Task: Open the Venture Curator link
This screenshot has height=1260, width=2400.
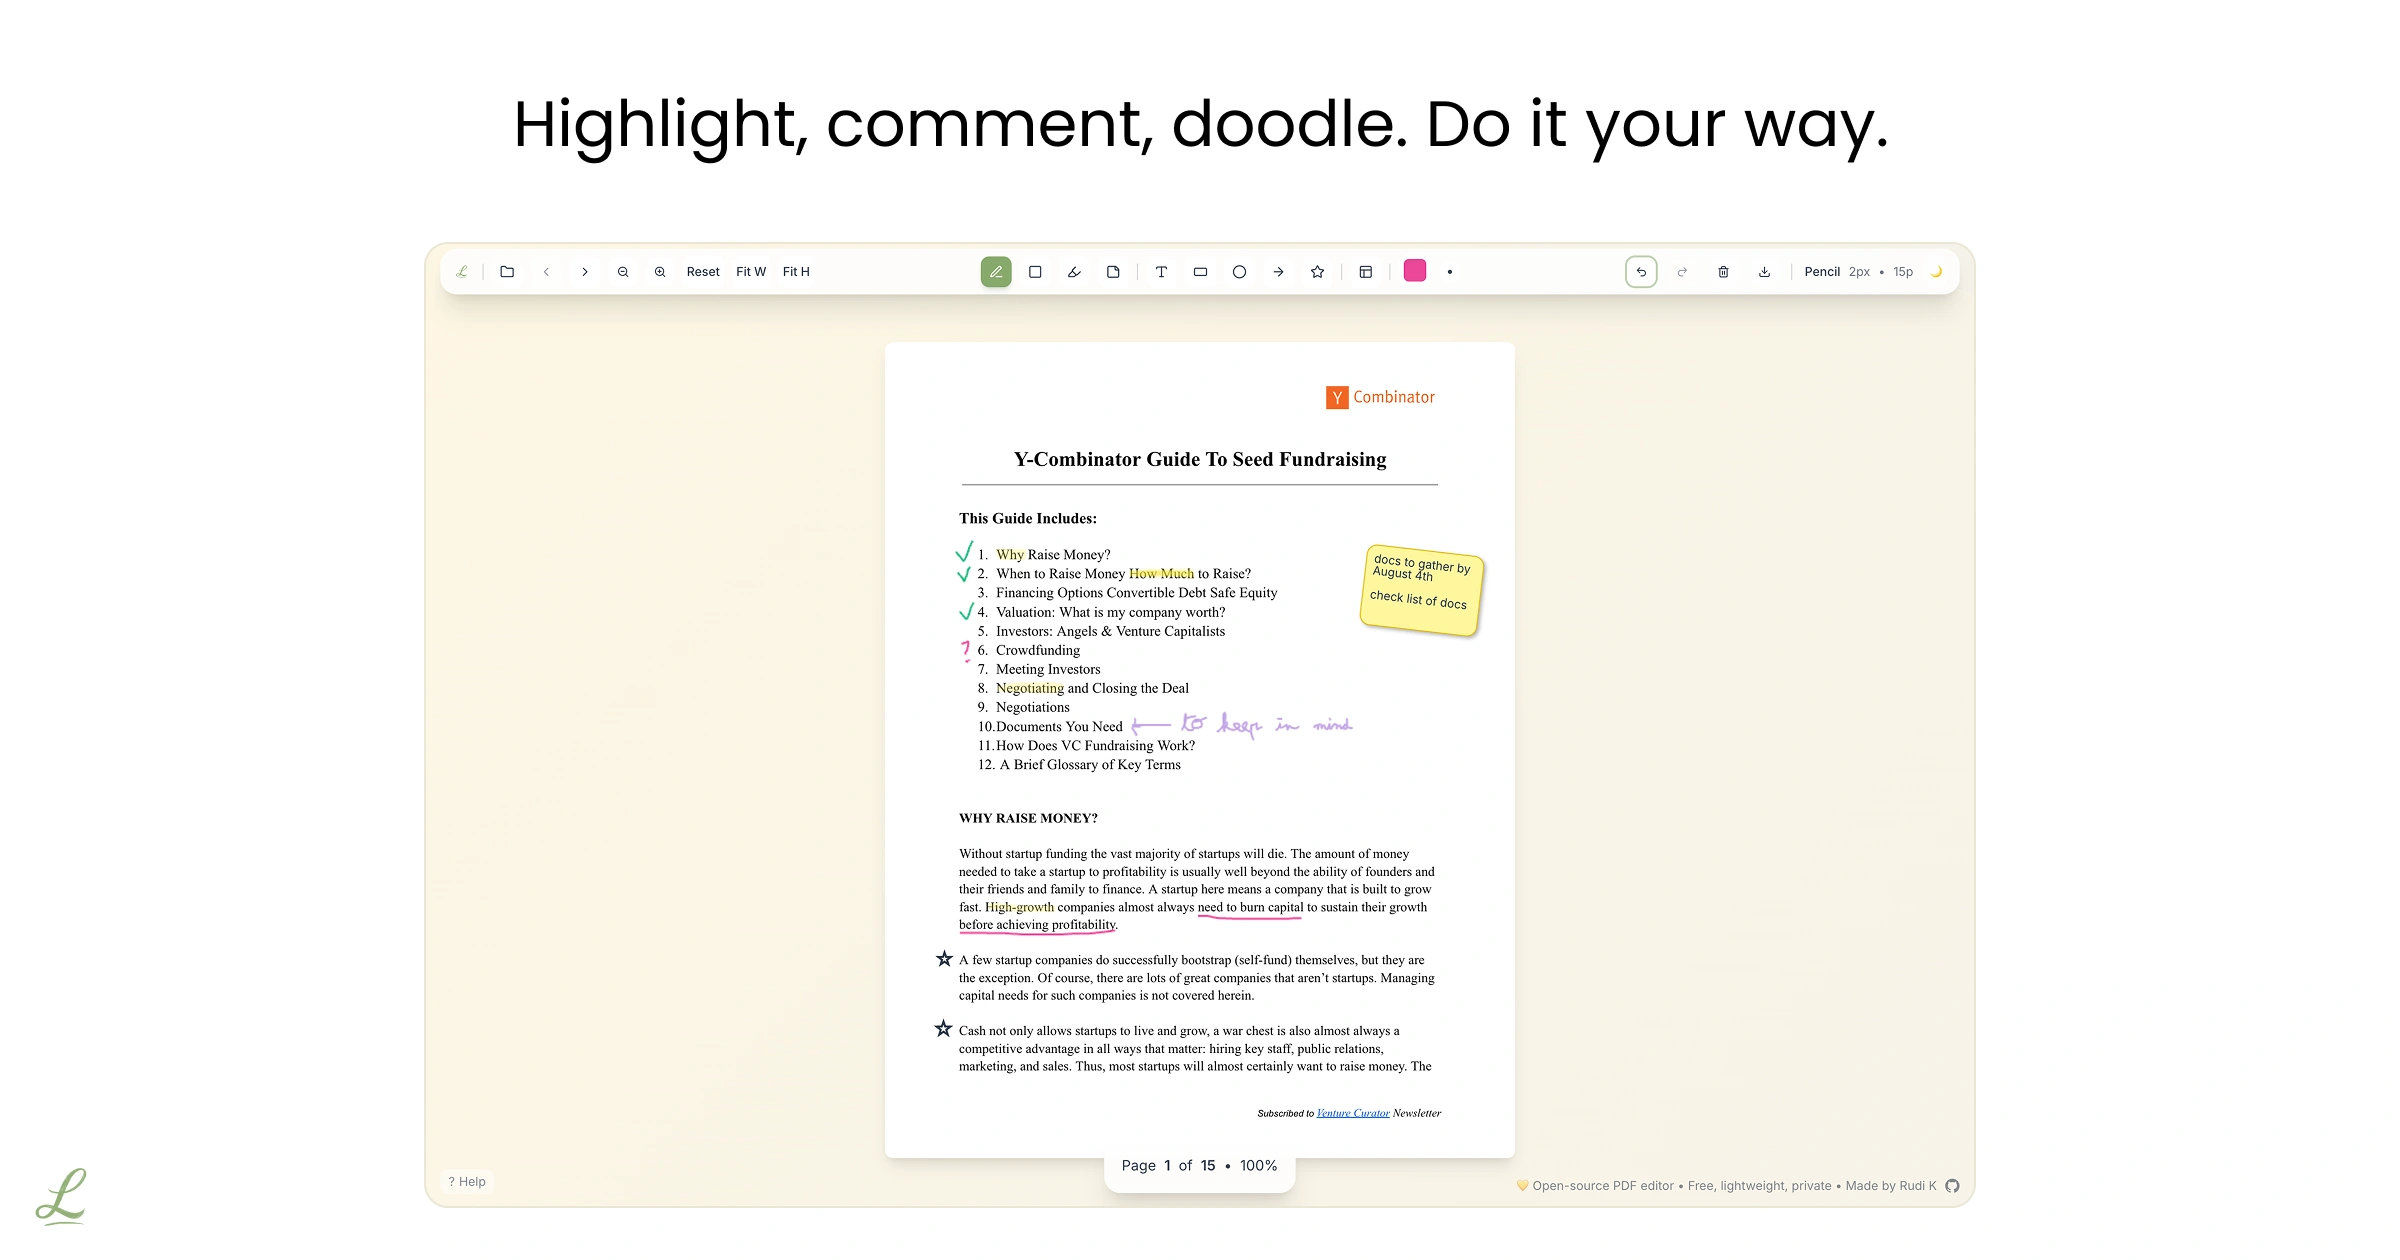Action: pyautogui.click(x=1352, y=1113)
